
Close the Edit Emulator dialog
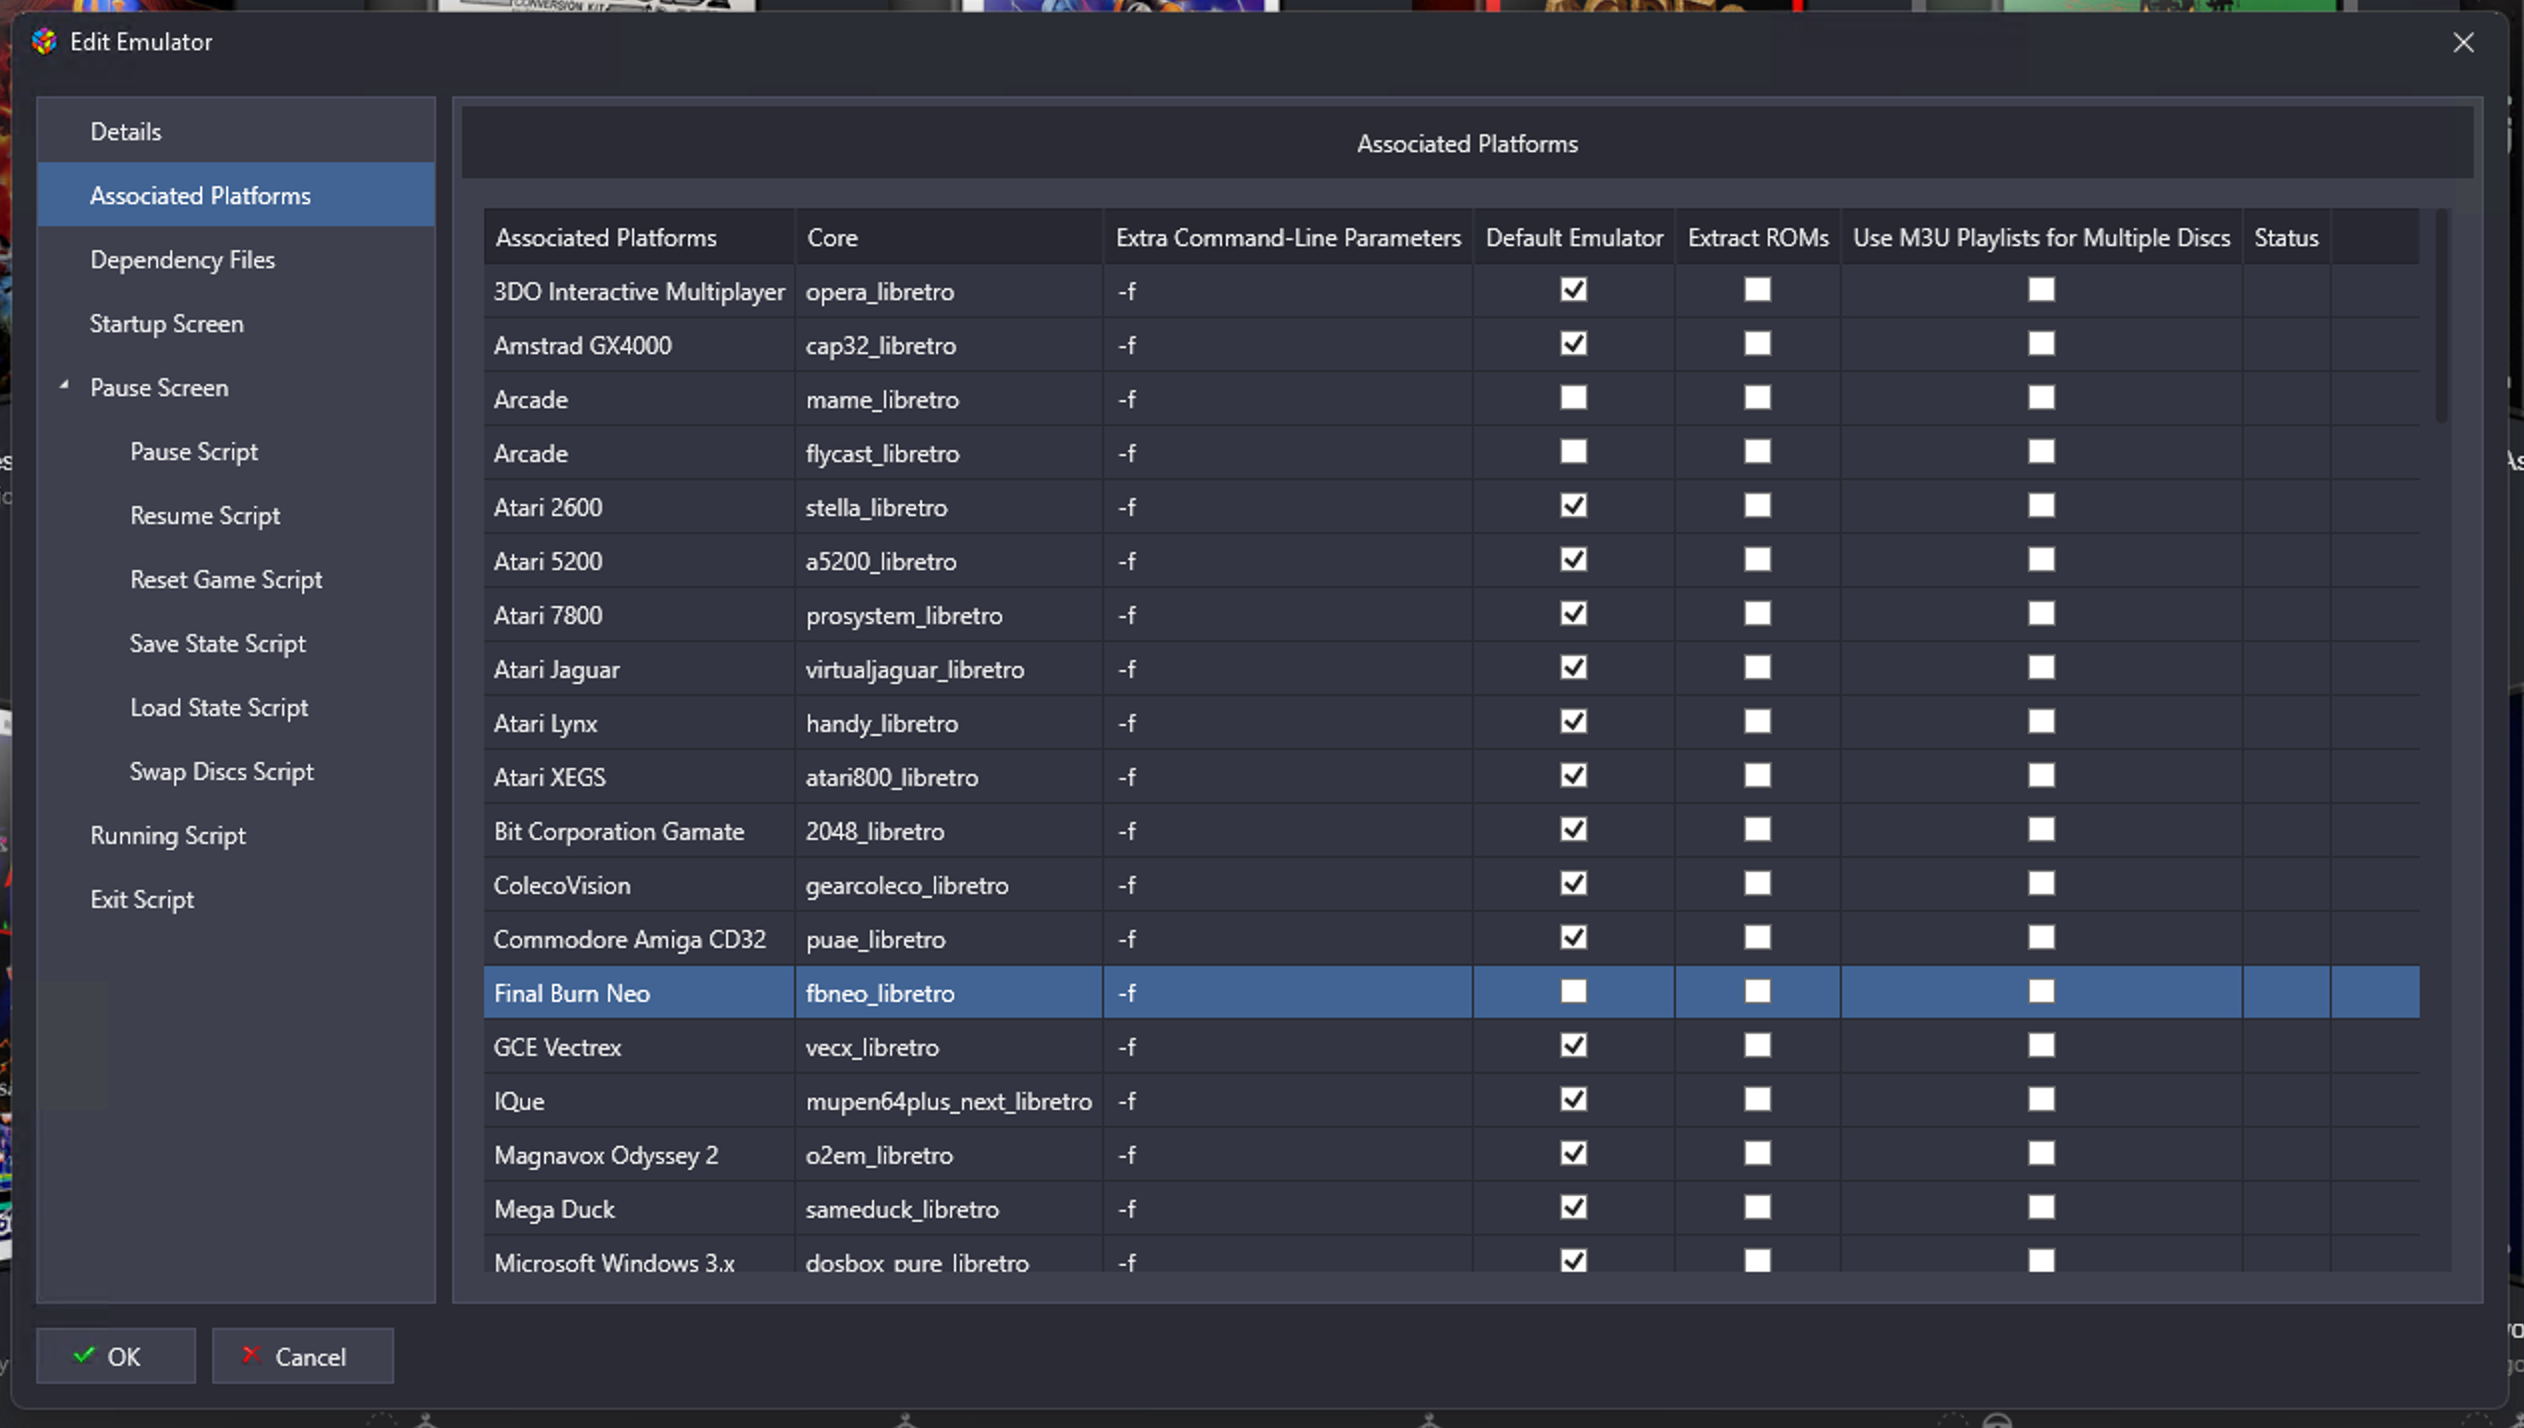2463,42
